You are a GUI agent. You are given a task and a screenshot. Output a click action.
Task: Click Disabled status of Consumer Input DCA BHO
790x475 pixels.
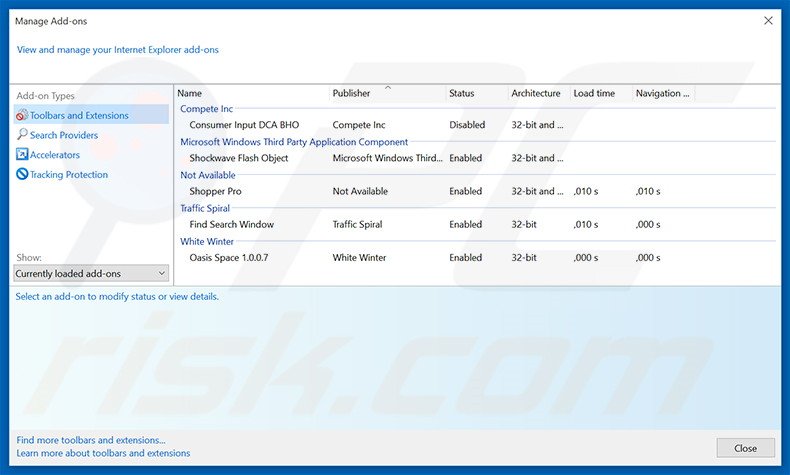[x=467, y=125]
